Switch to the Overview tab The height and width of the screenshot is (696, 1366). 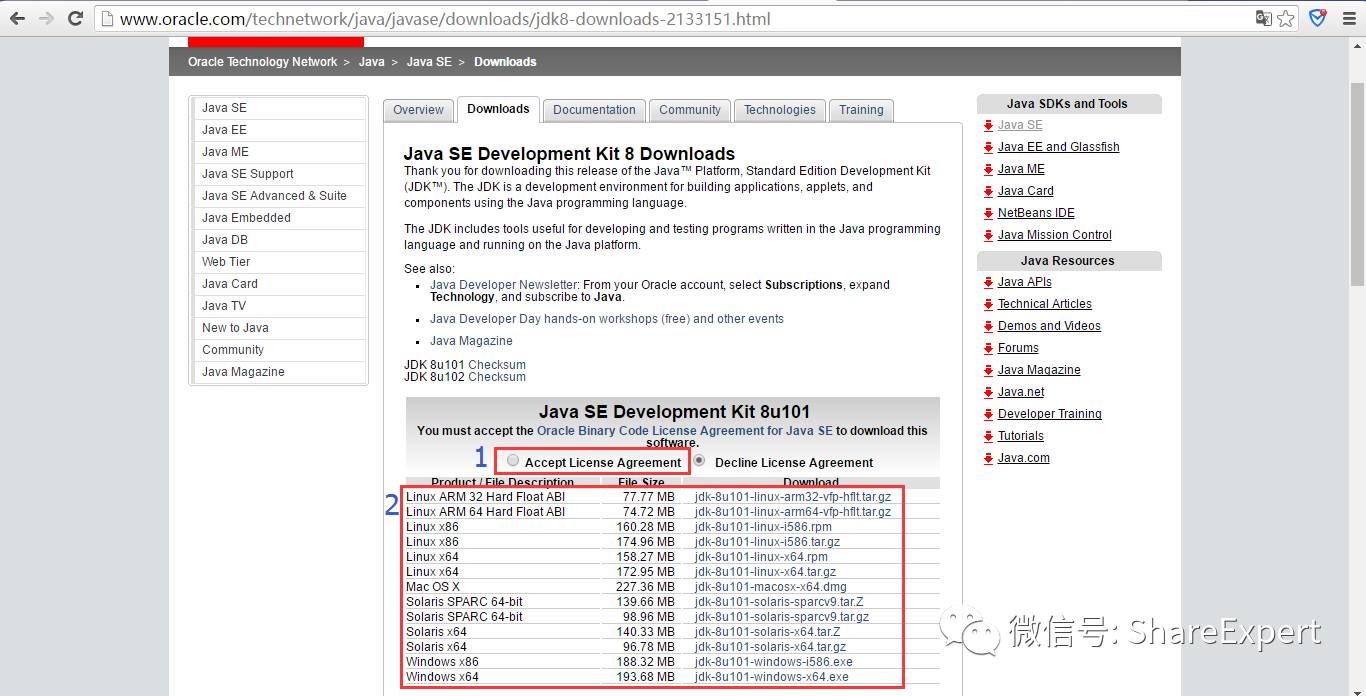[x=418, y=110]
